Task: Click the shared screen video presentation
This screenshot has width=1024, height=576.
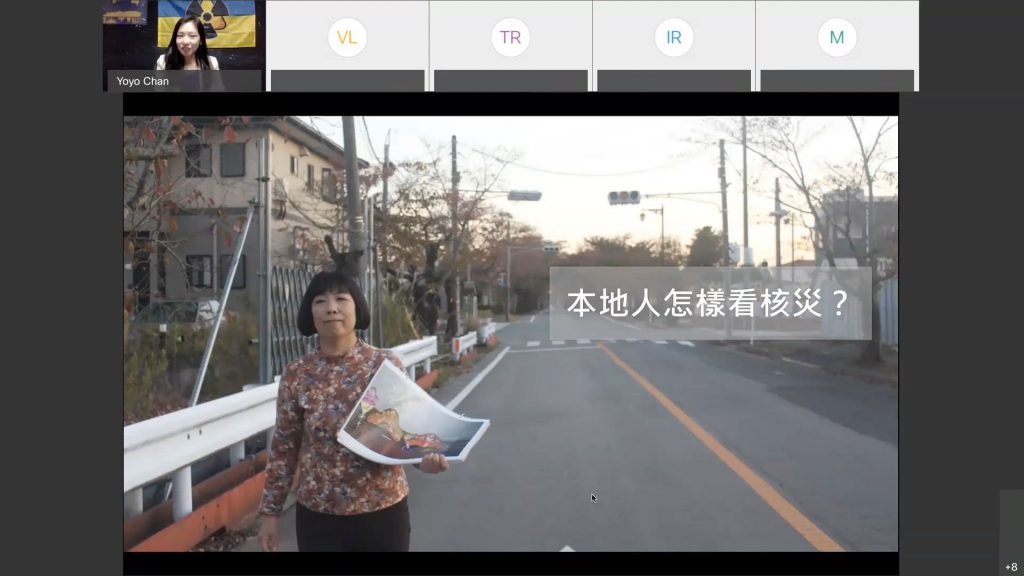Action: click(511, 334)
